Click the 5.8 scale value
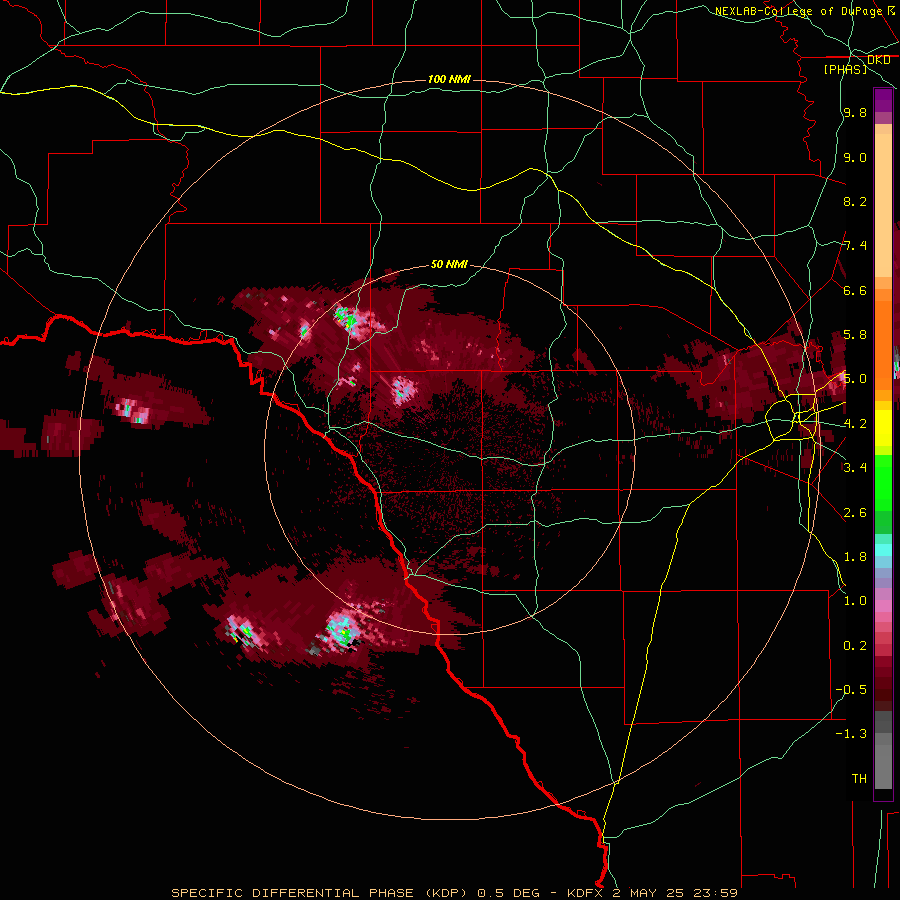Image resolution: width=900 pixels, height=900 pixels. pos(855,335)
